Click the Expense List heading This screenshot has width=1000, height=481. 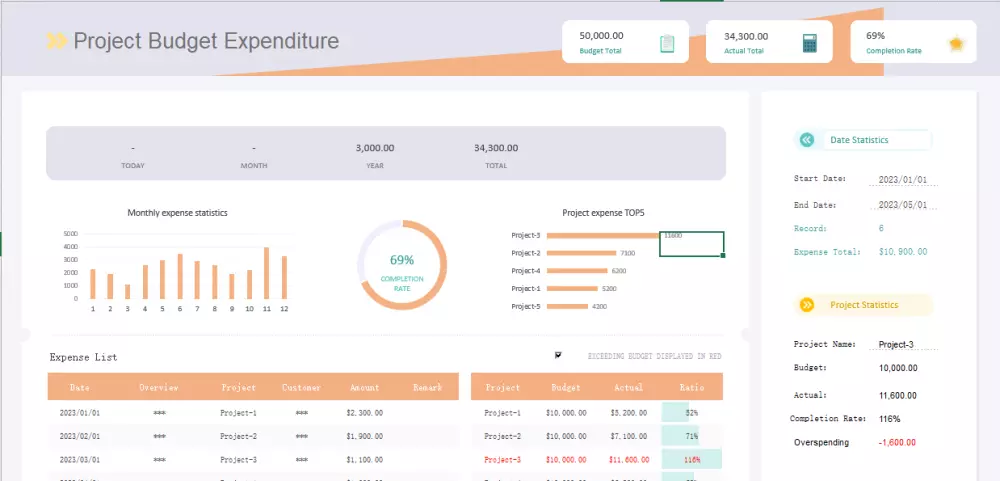pos(84,357)
